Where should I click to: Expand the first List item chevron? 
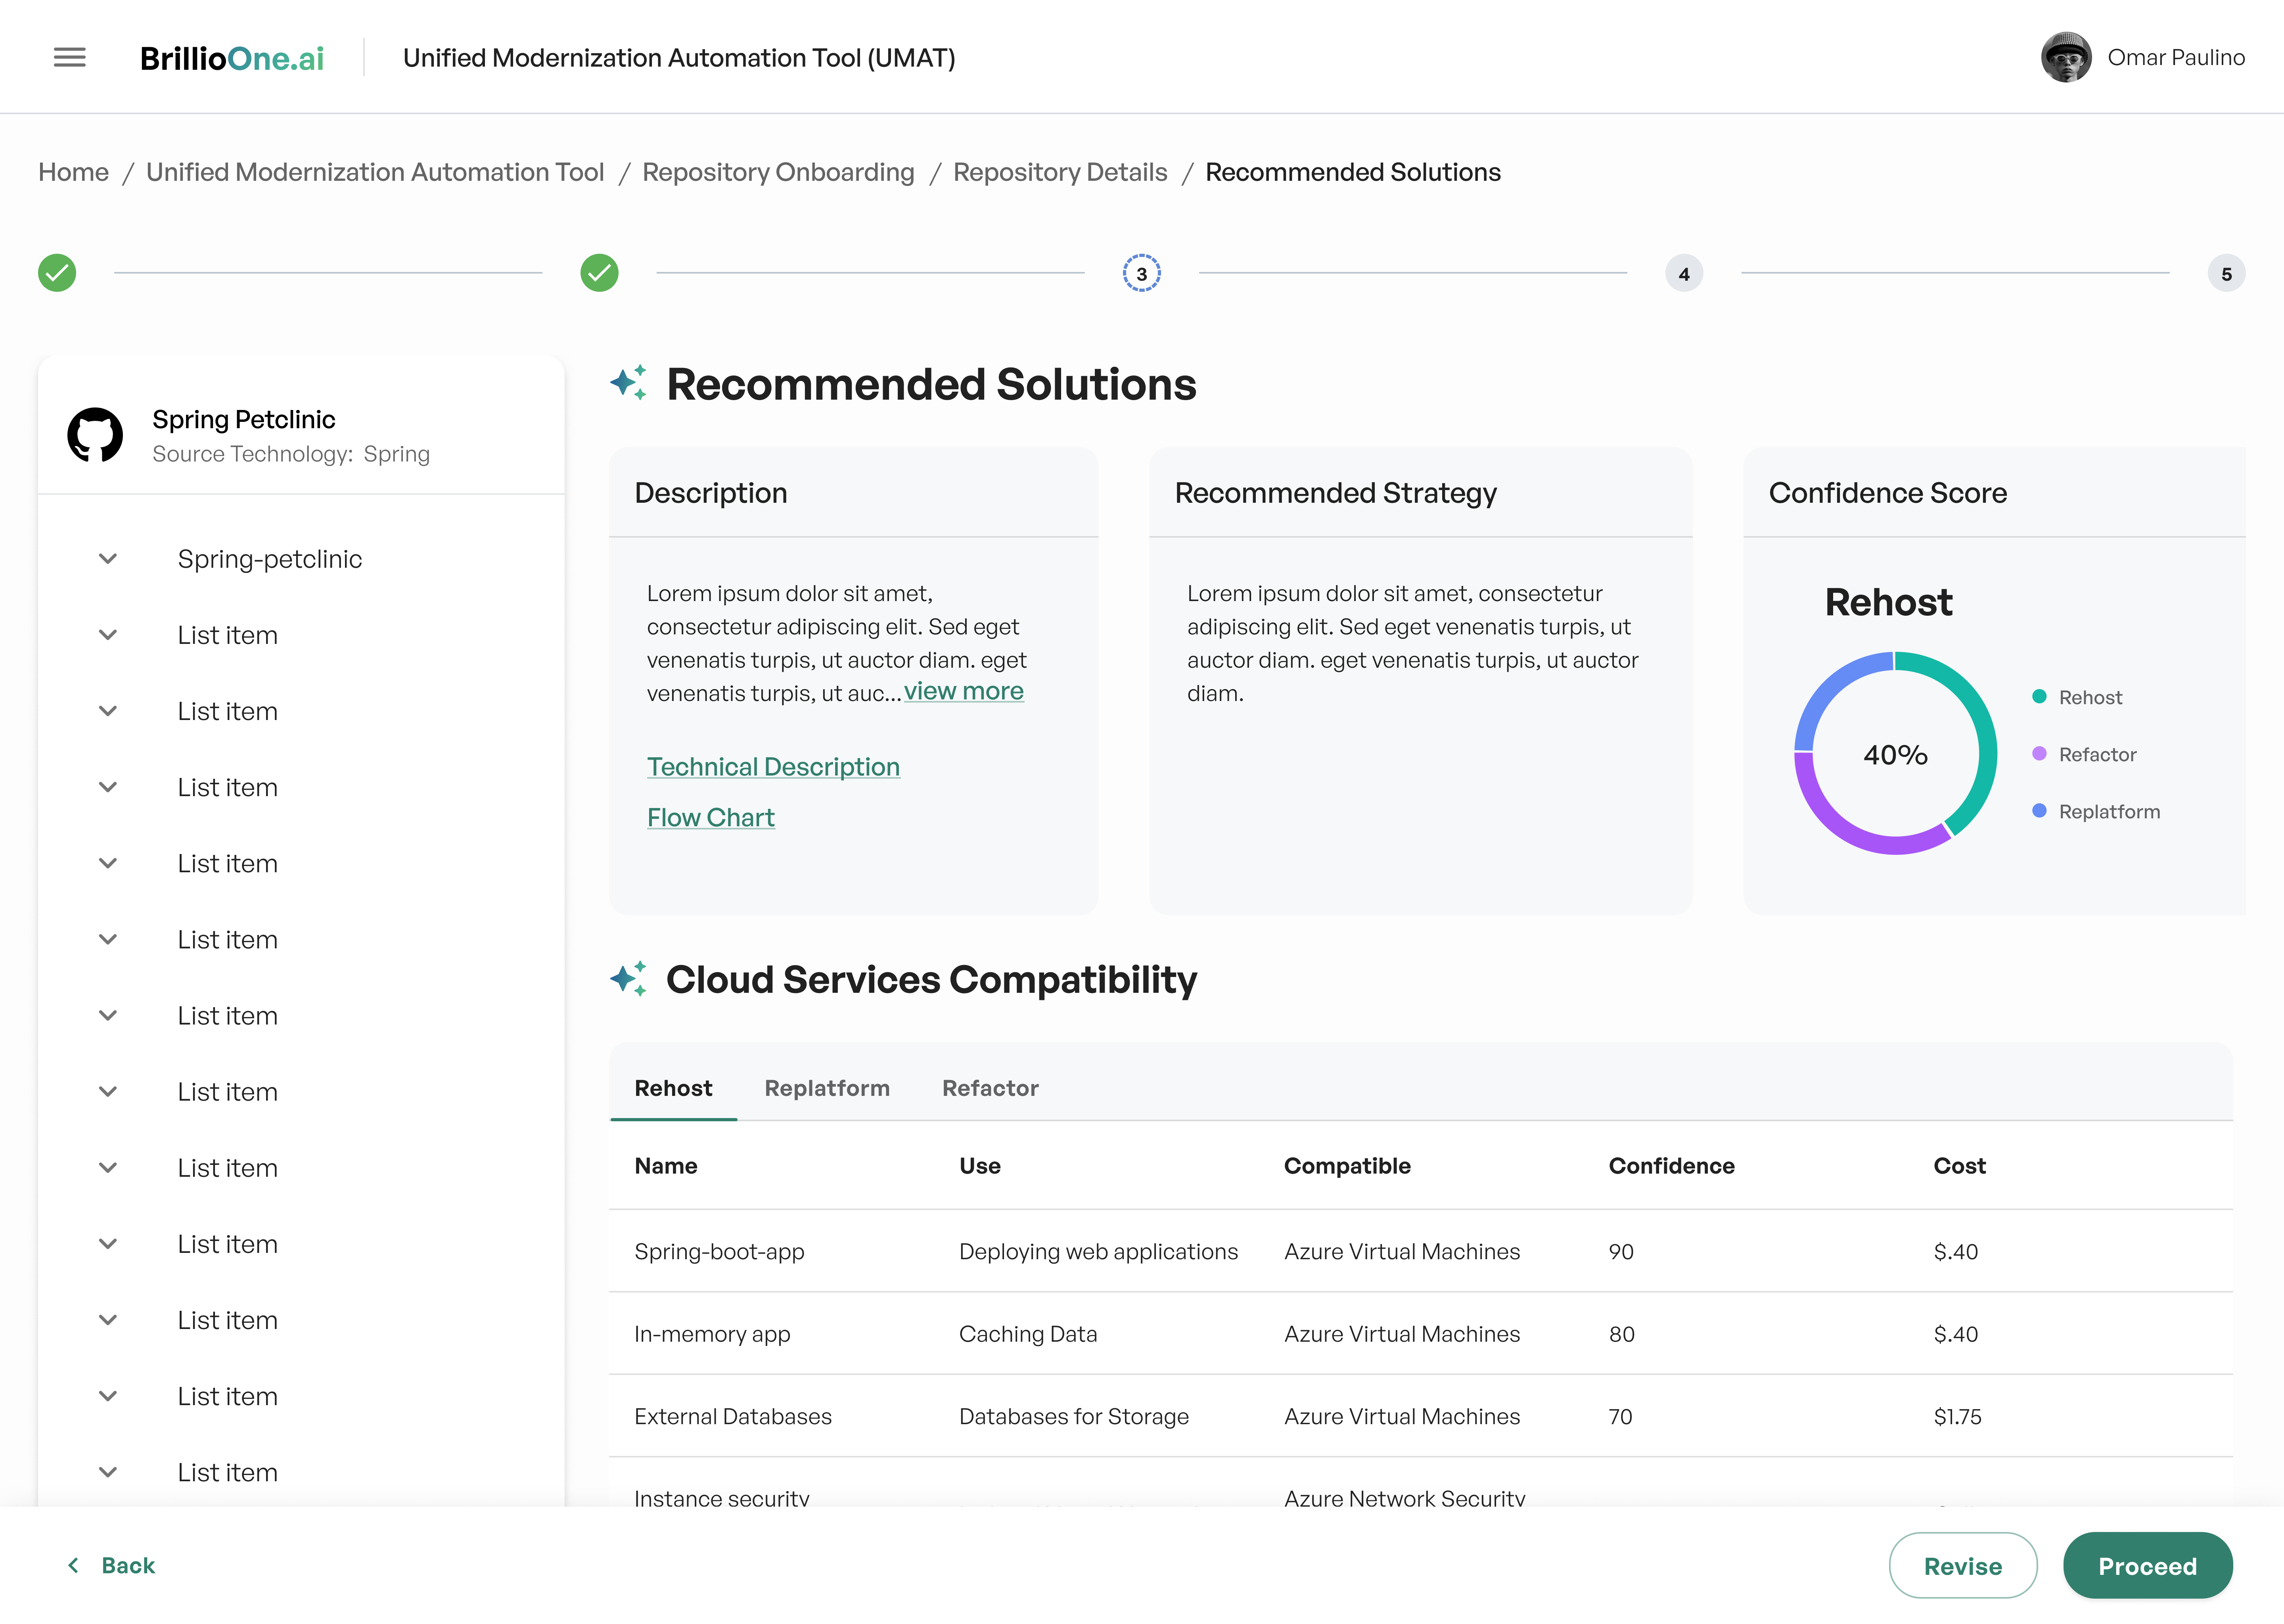[108, 635]
